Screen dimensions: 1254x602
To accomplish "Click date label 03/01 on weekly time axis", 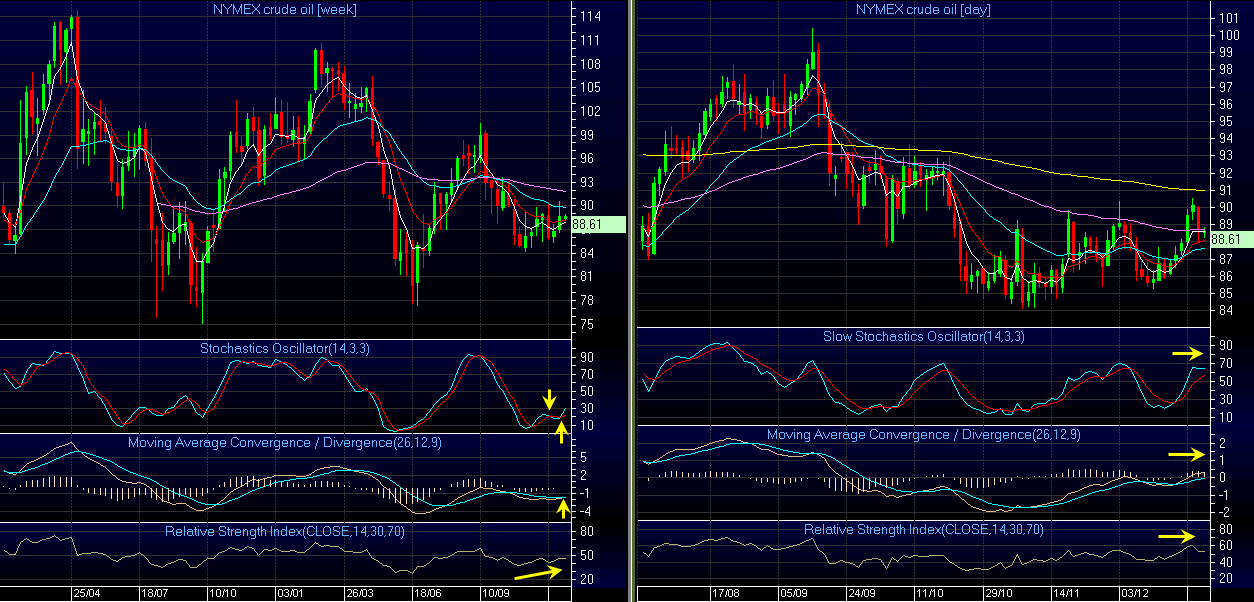I will click(292, 593).
